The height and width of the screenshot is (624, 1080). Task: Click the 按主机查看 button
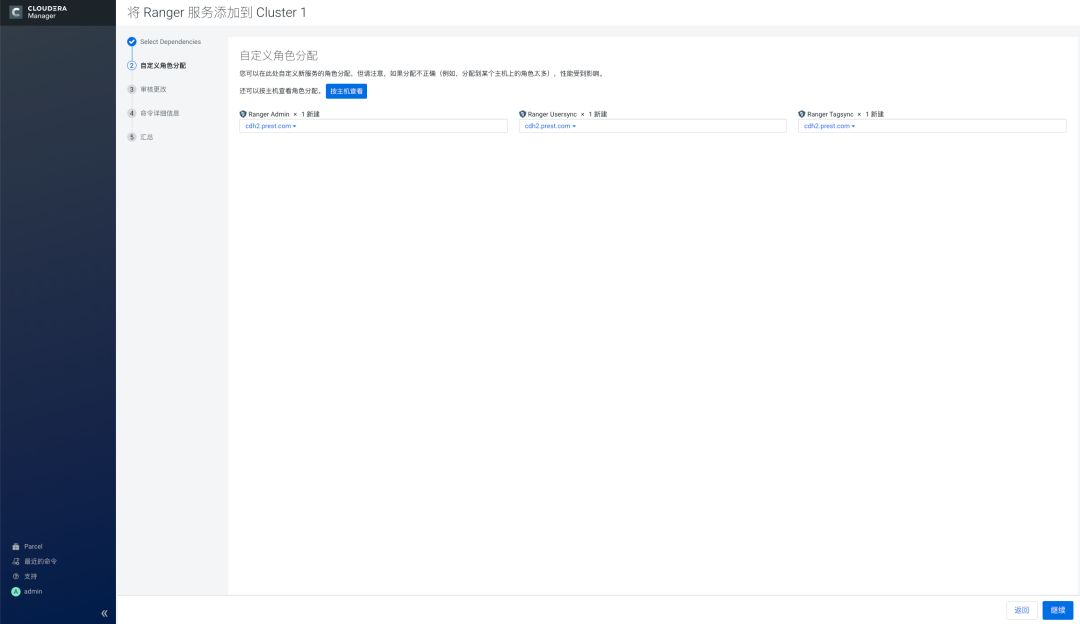(x=346, y=92)
